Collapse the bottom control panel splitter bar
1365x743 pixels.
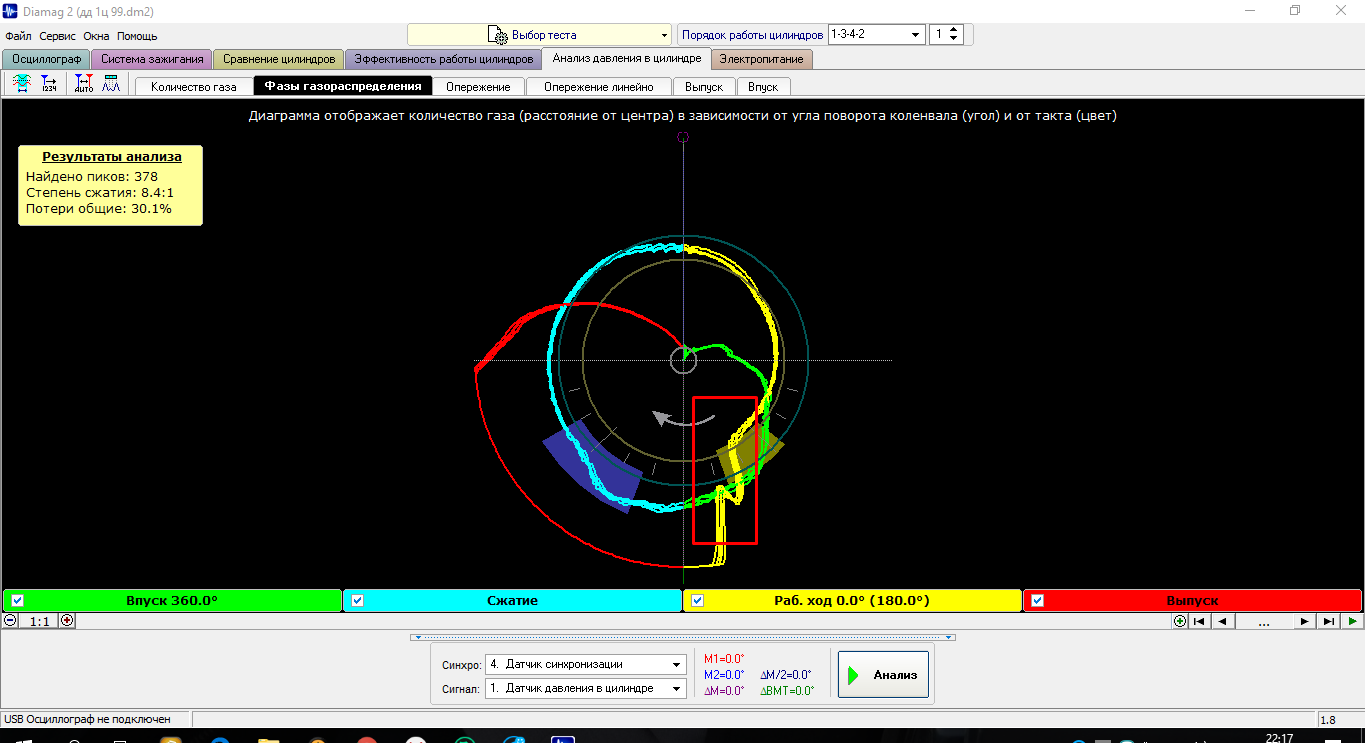click(682, 637)
